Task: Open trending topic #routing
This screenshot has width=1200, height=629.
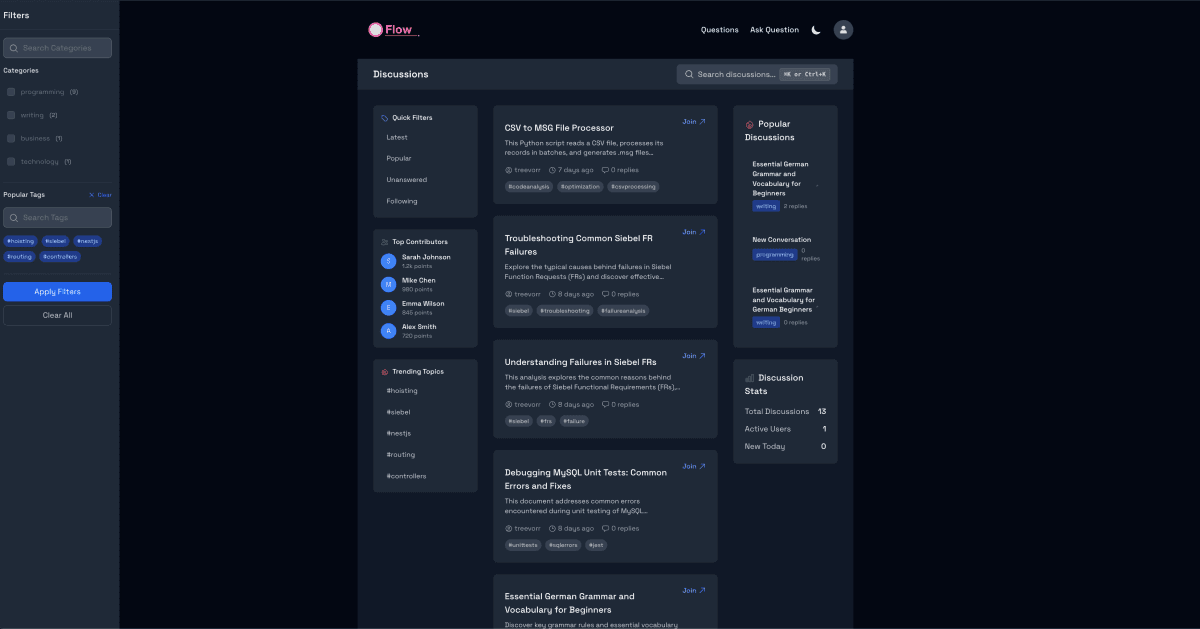Action: (x=401, y=455)
